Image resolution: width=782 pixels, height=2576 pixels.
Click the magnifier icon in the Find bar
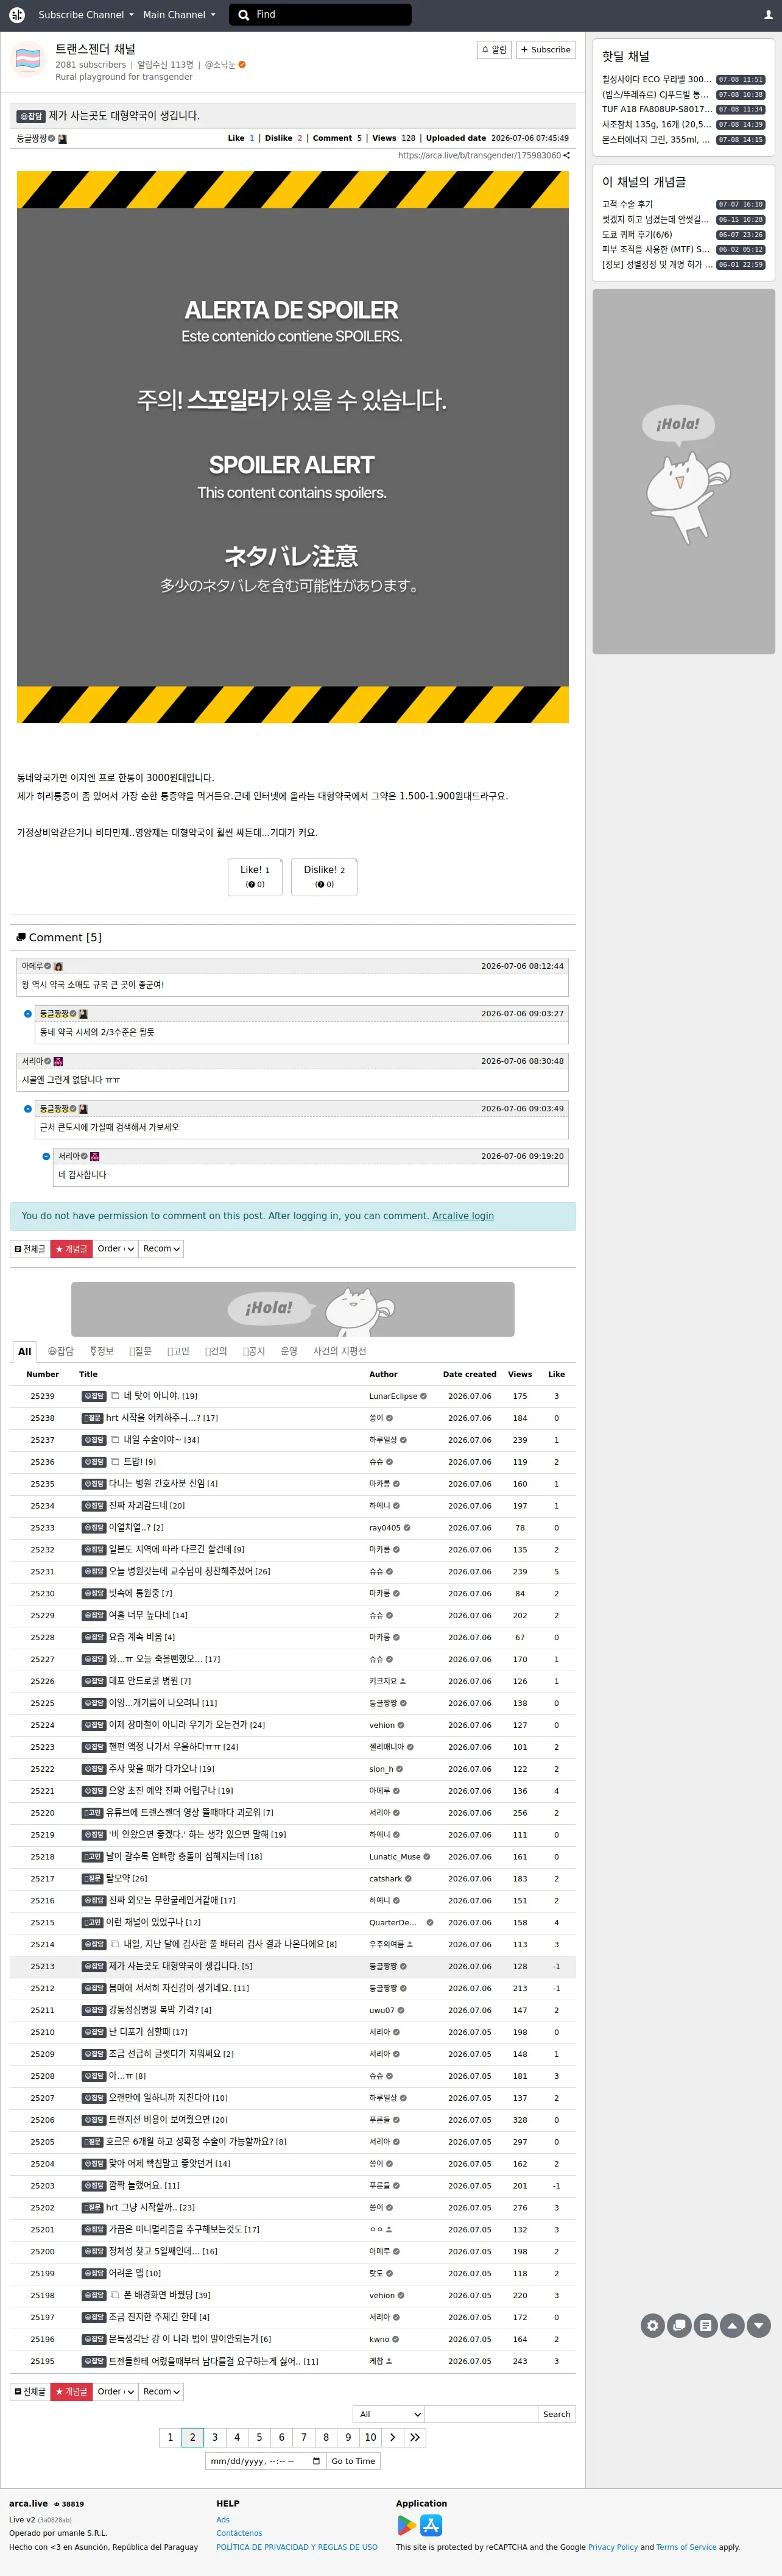pyautogui.click(x=244, y=15)
